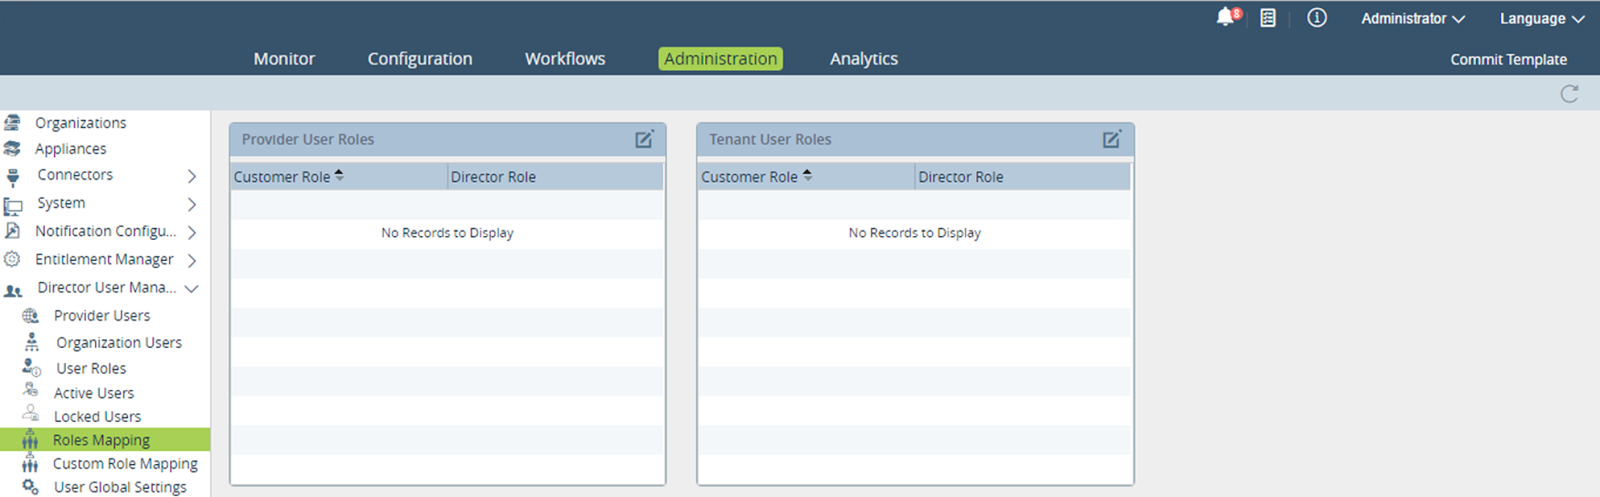
Task: Click the task list icon in header
Action: click(1268, 18)
